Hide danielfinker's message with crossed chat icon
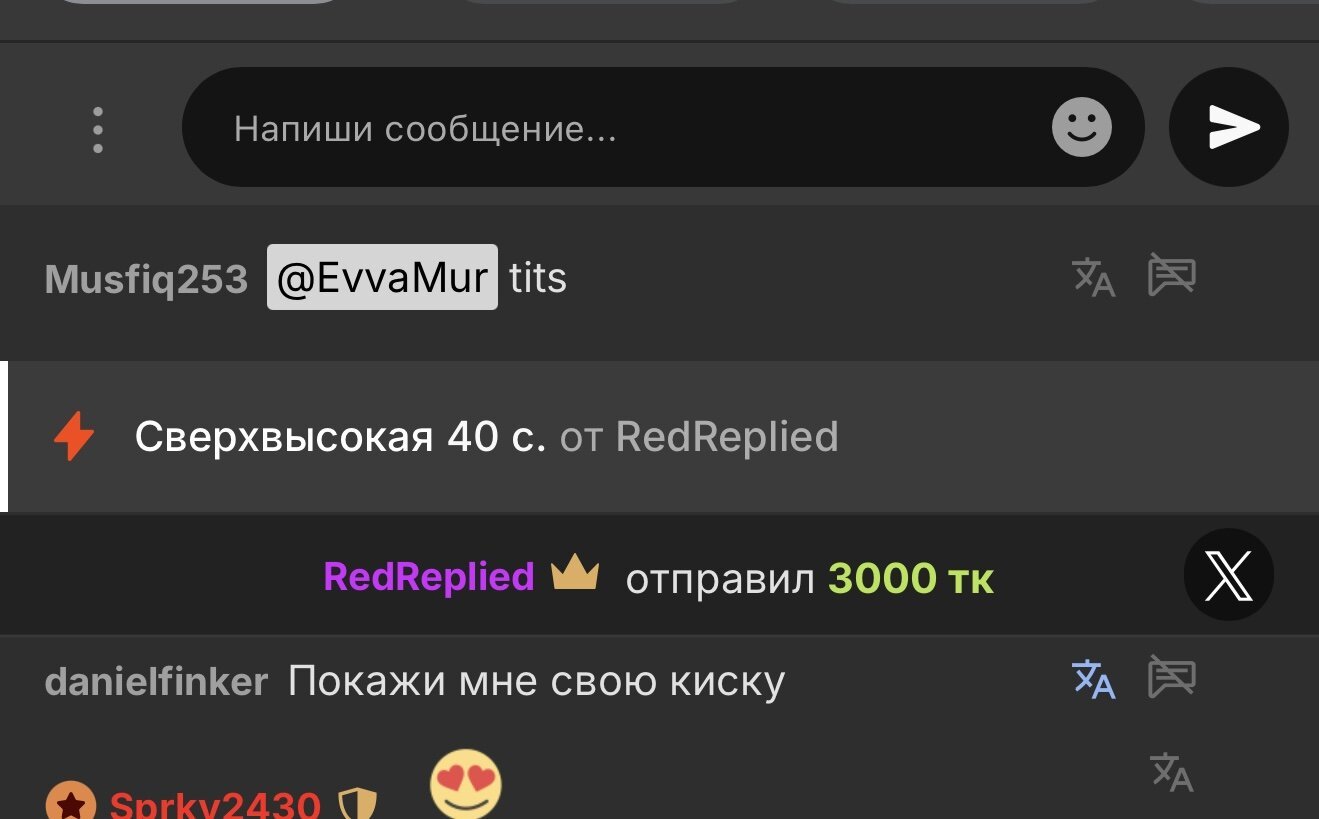 [1172, 677]
